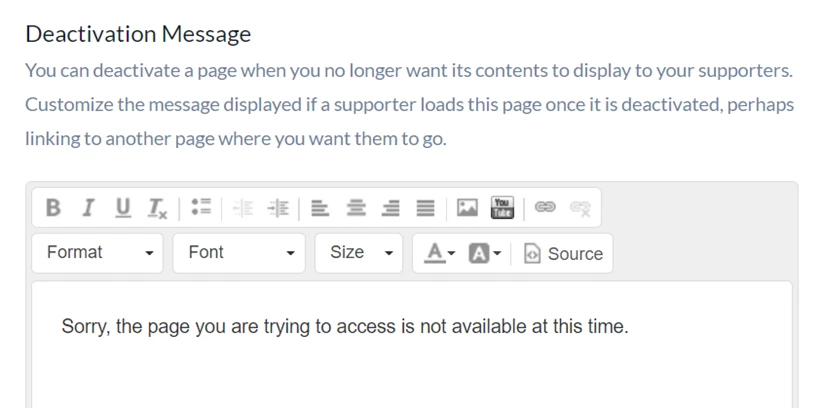Click inside the deactivation message text area
820x408 pixels.
coord(412,345)
